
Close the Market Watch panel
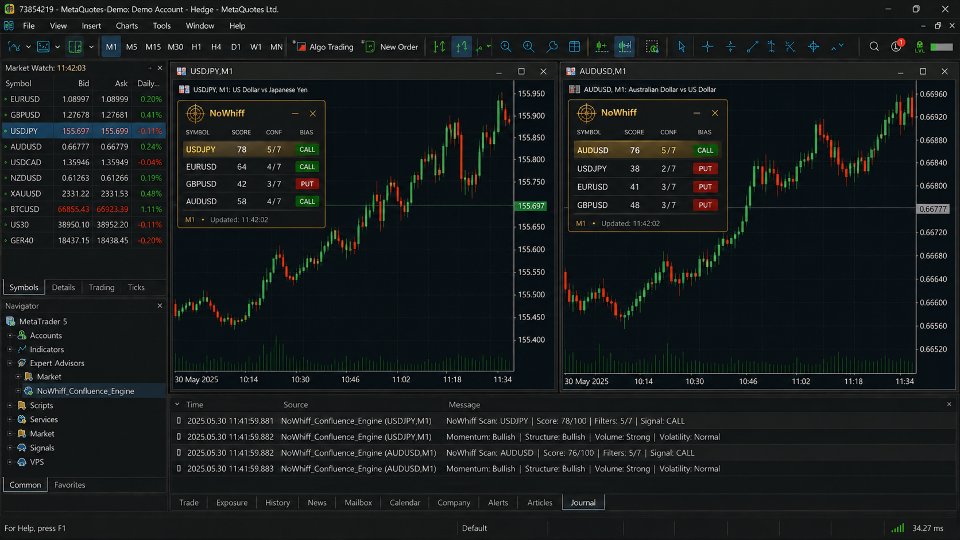[160, 68]
